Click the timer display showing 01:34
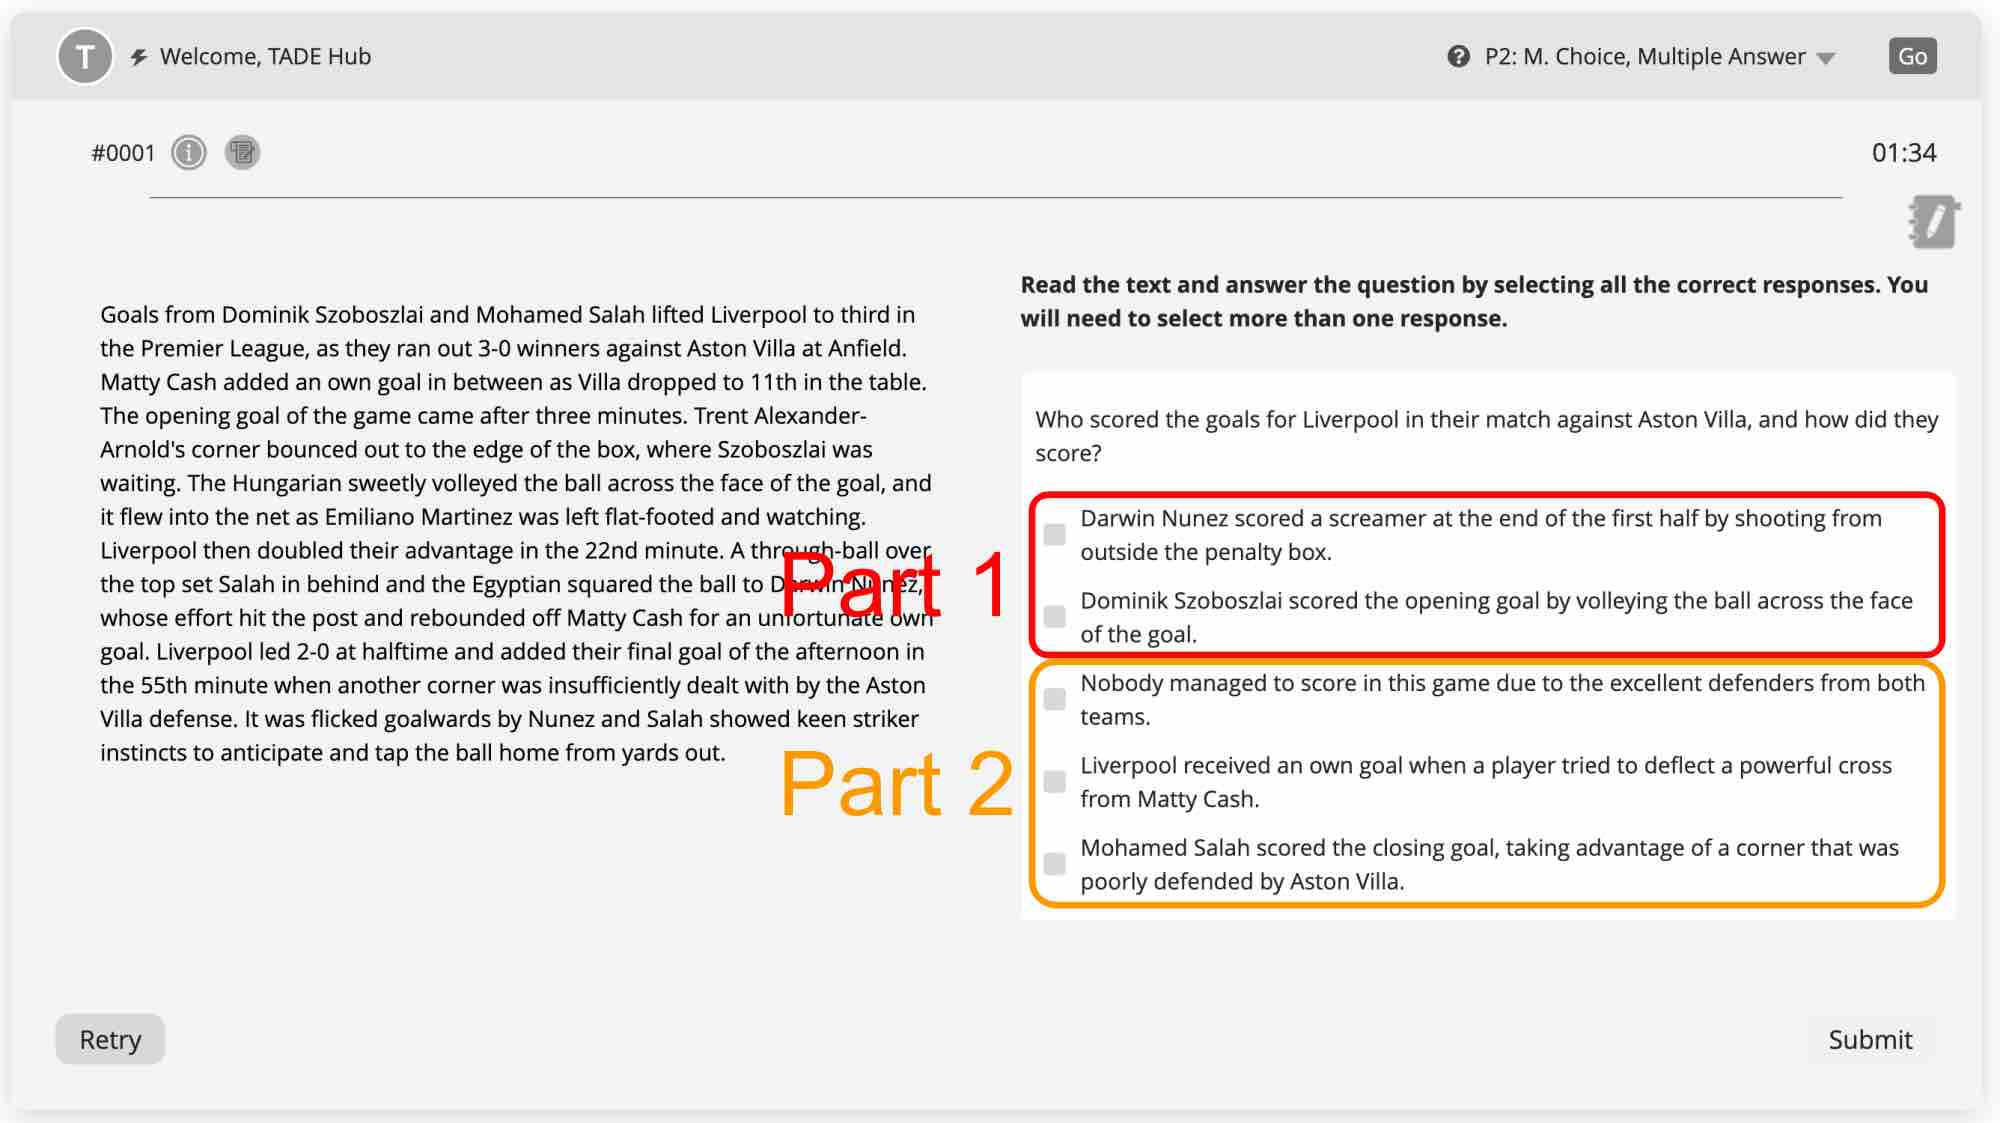 [x=1905, y=151]
